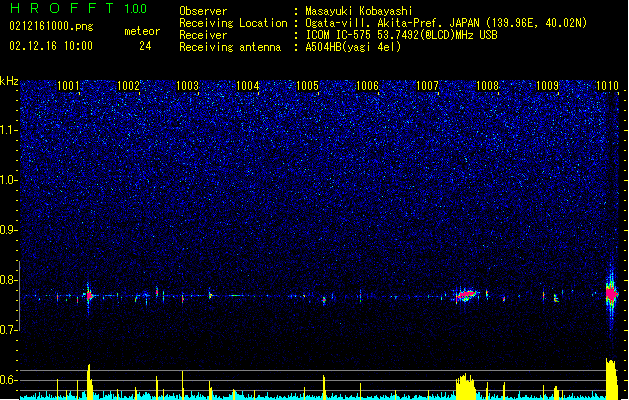This screenshot has width=629, height=400.
Task: Click the Receiver label
Action: pyautogui.click(x=203, y=35)
